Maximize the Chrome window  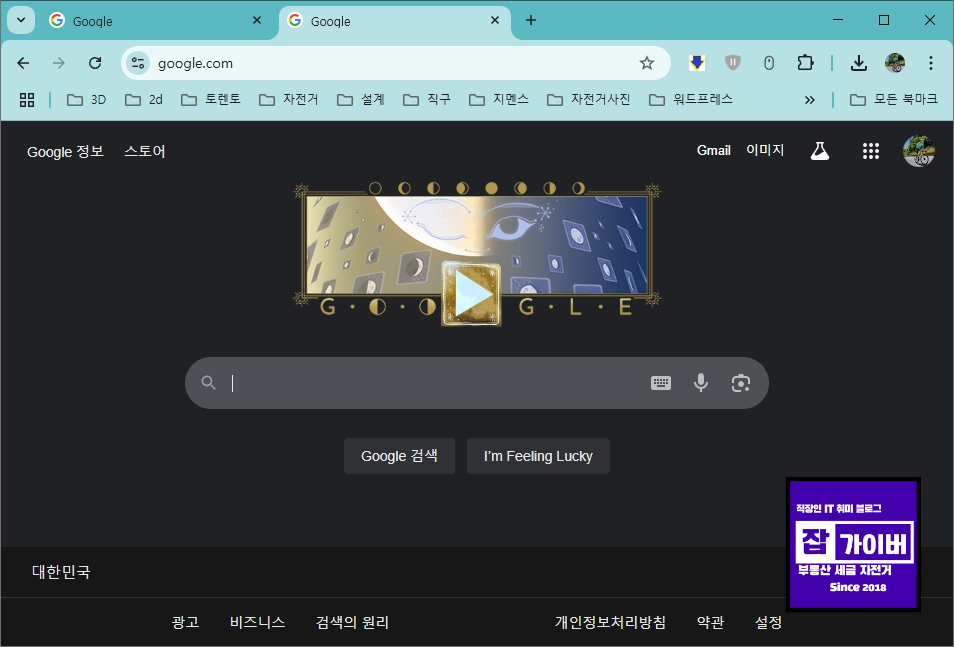click(884, 20)
